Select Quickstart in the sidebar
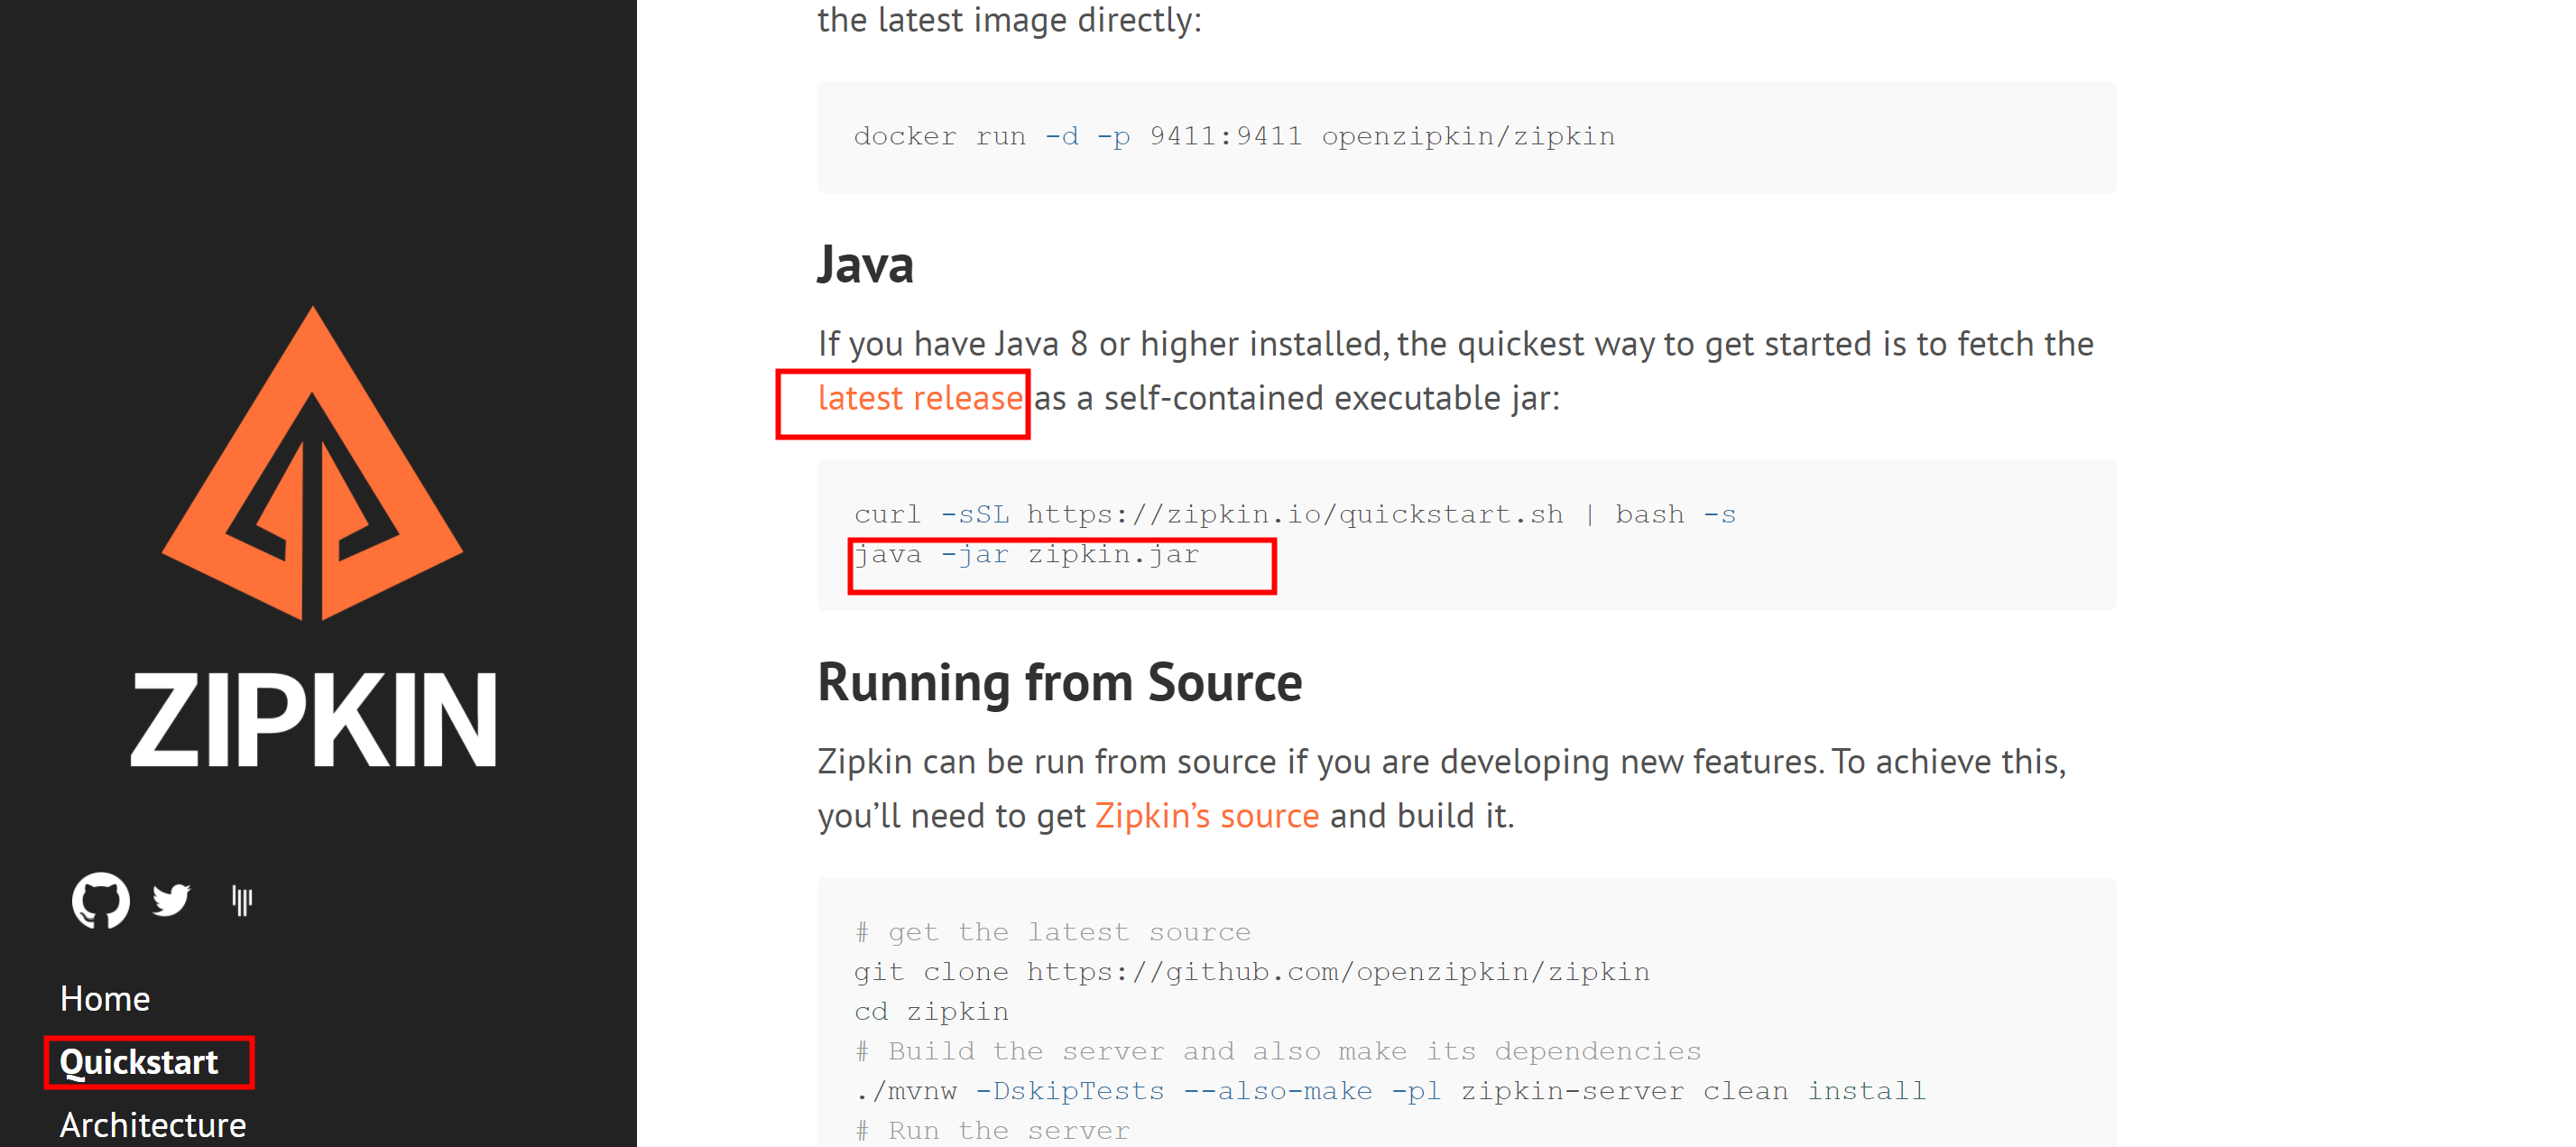This screenshot has width=2576, height=1147. click(139, 1061)
